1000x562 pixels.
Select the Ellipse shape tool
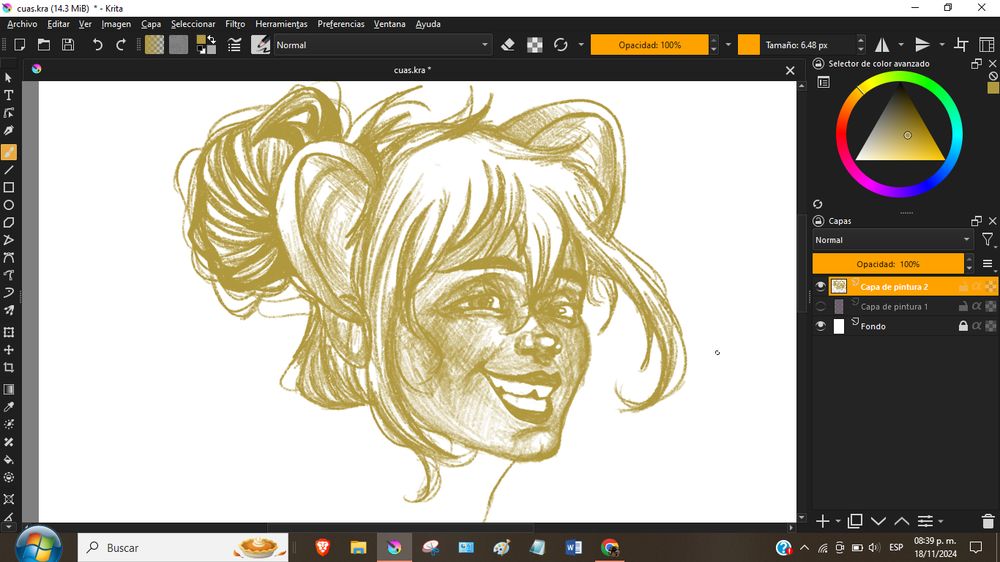point(9,205)
